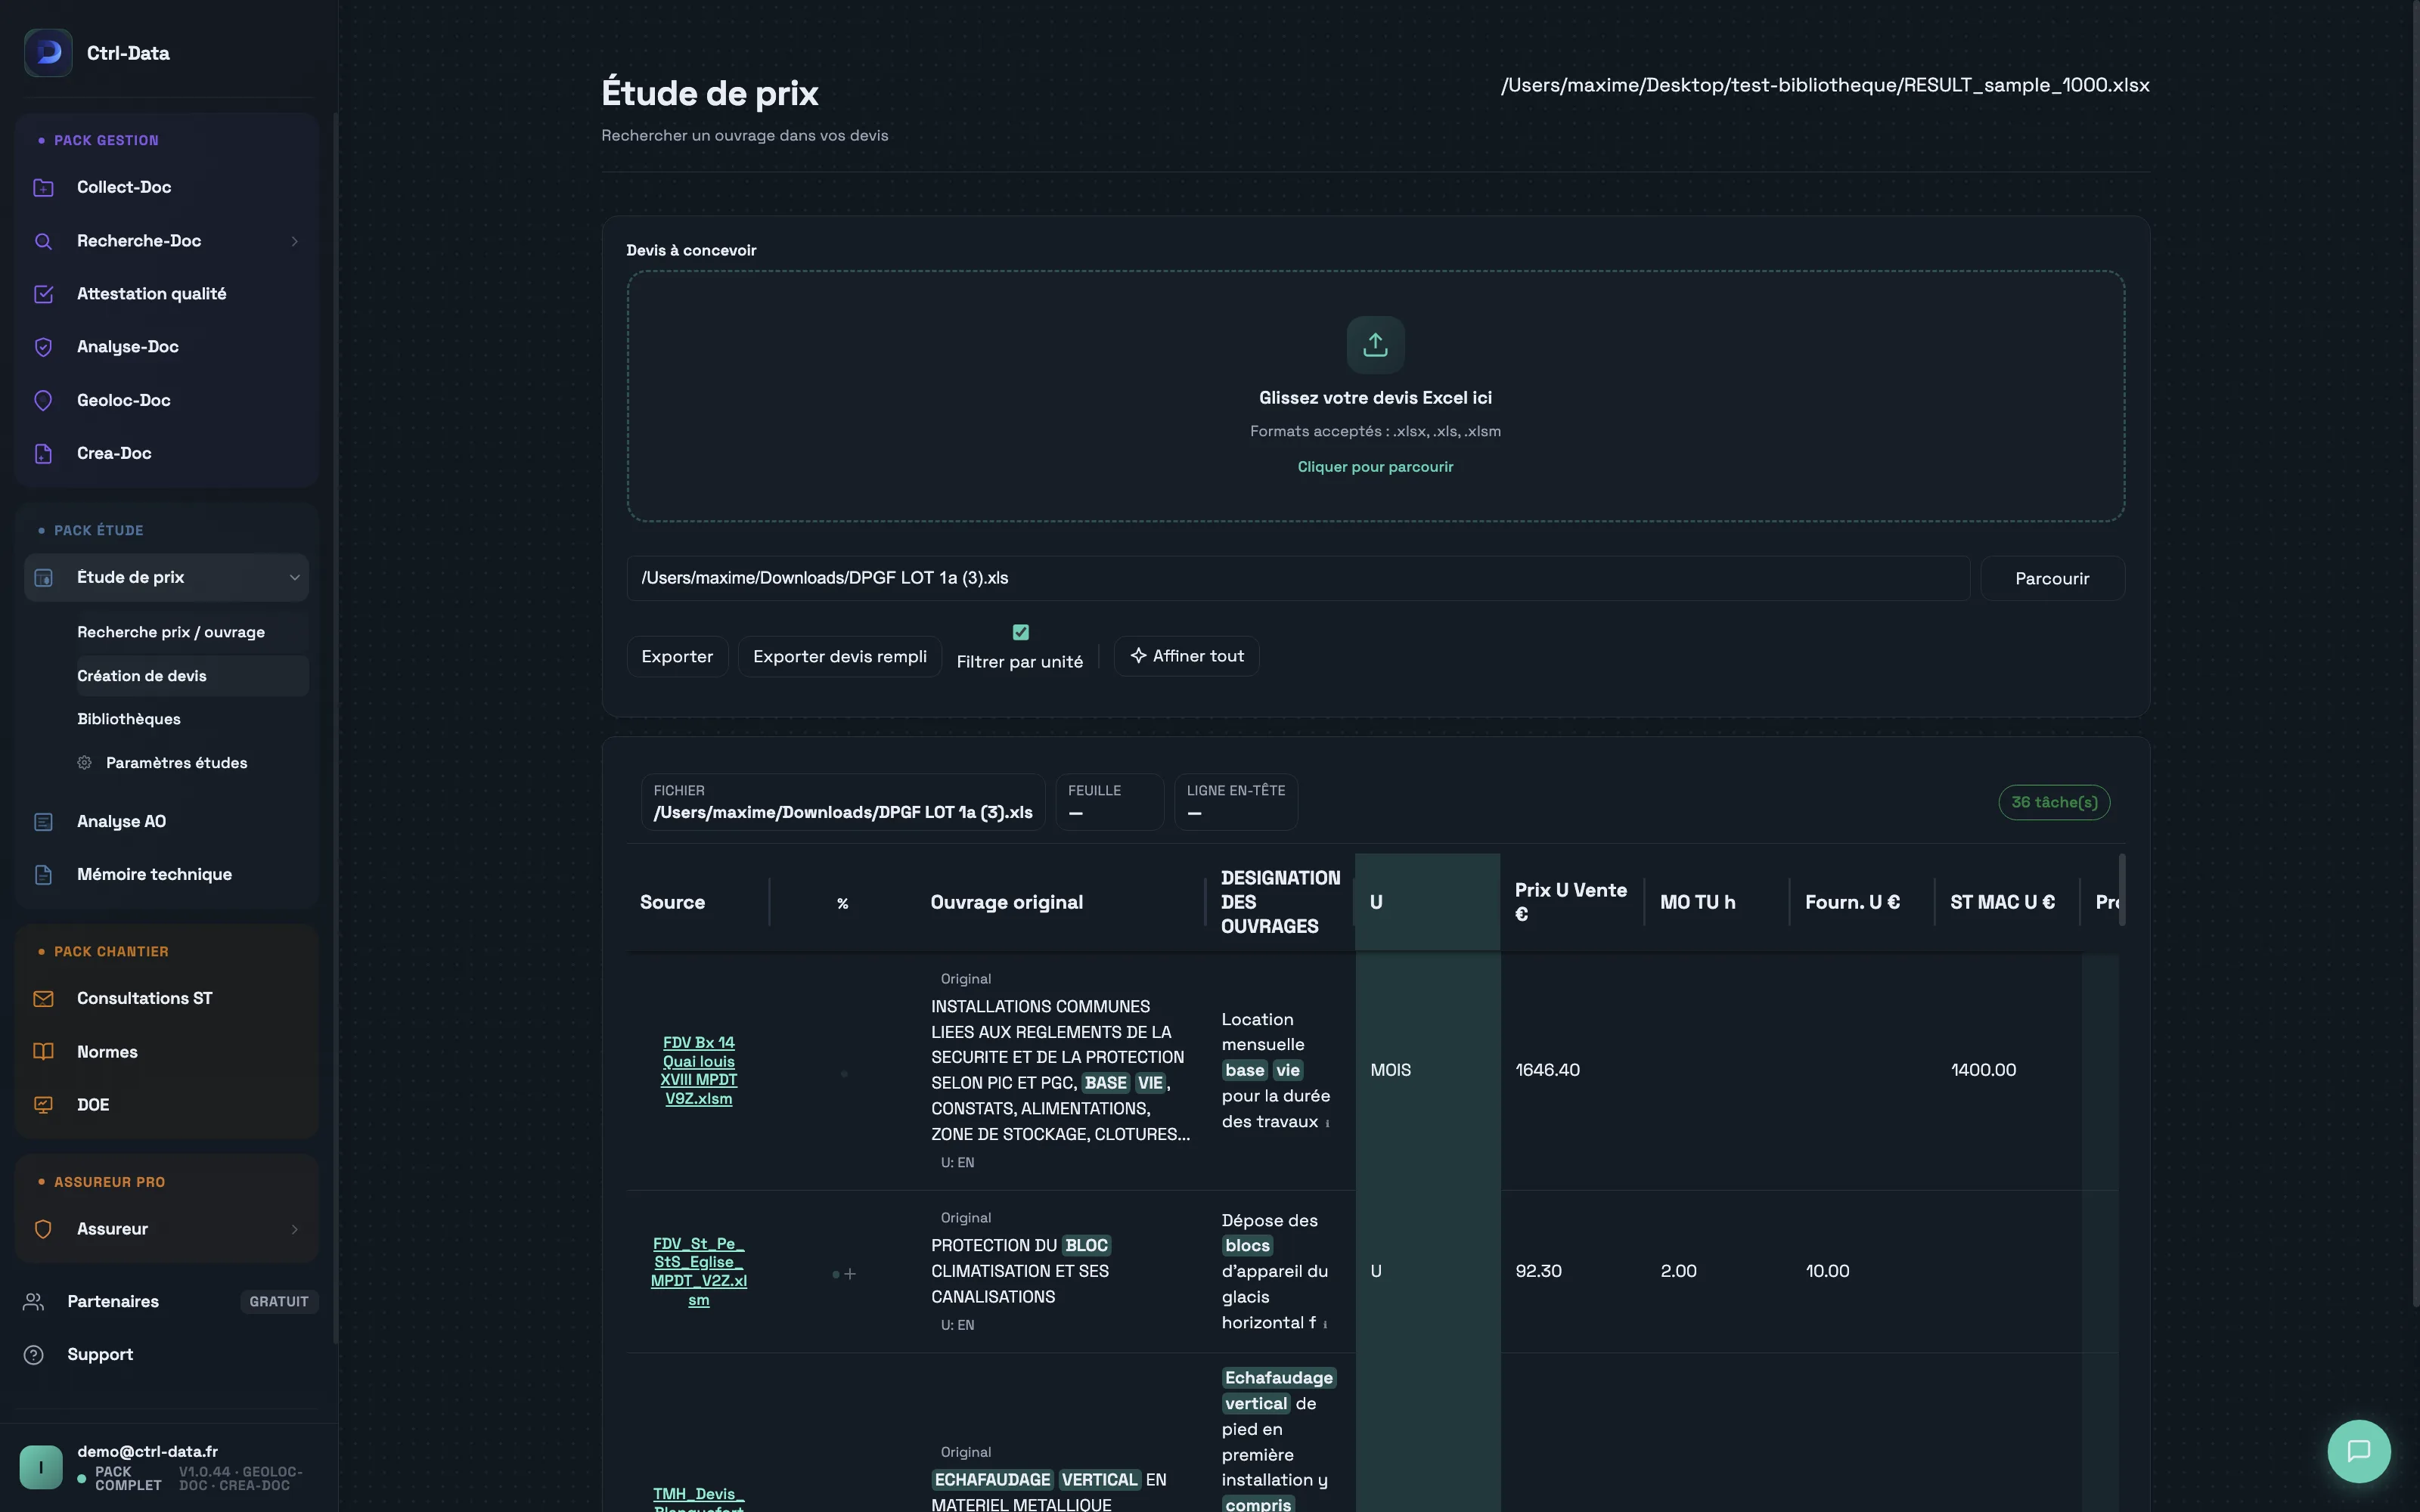Click the devis file path input field
2420x1512 pixels.
(x=1298, y=579)
